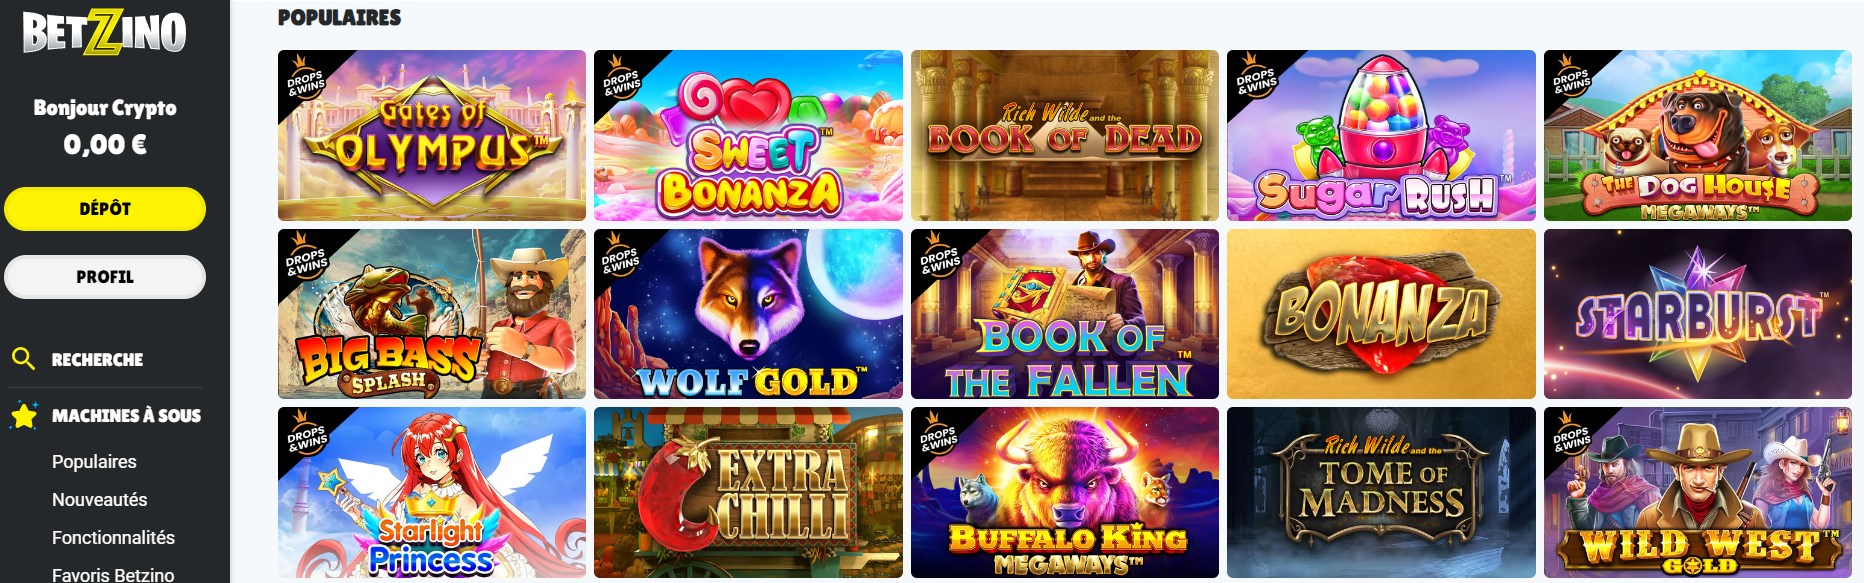Open the Recherche menu item
The width and height of the screenshot is (1864, 583).
pos(97,359)
